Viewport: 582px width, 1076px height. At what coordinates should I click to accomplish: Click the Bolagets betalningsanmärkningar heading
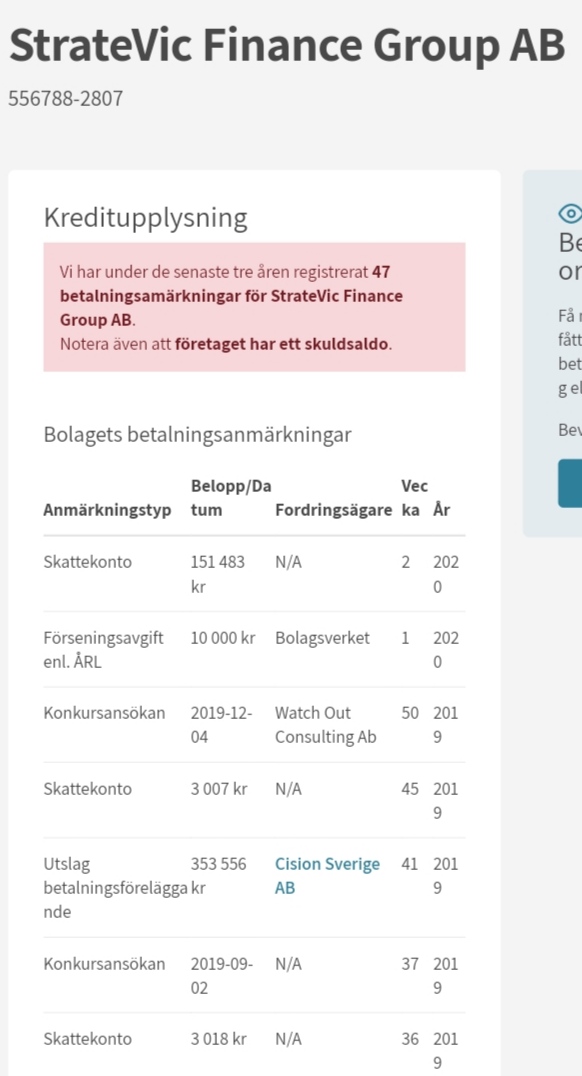tap(198, 434)
